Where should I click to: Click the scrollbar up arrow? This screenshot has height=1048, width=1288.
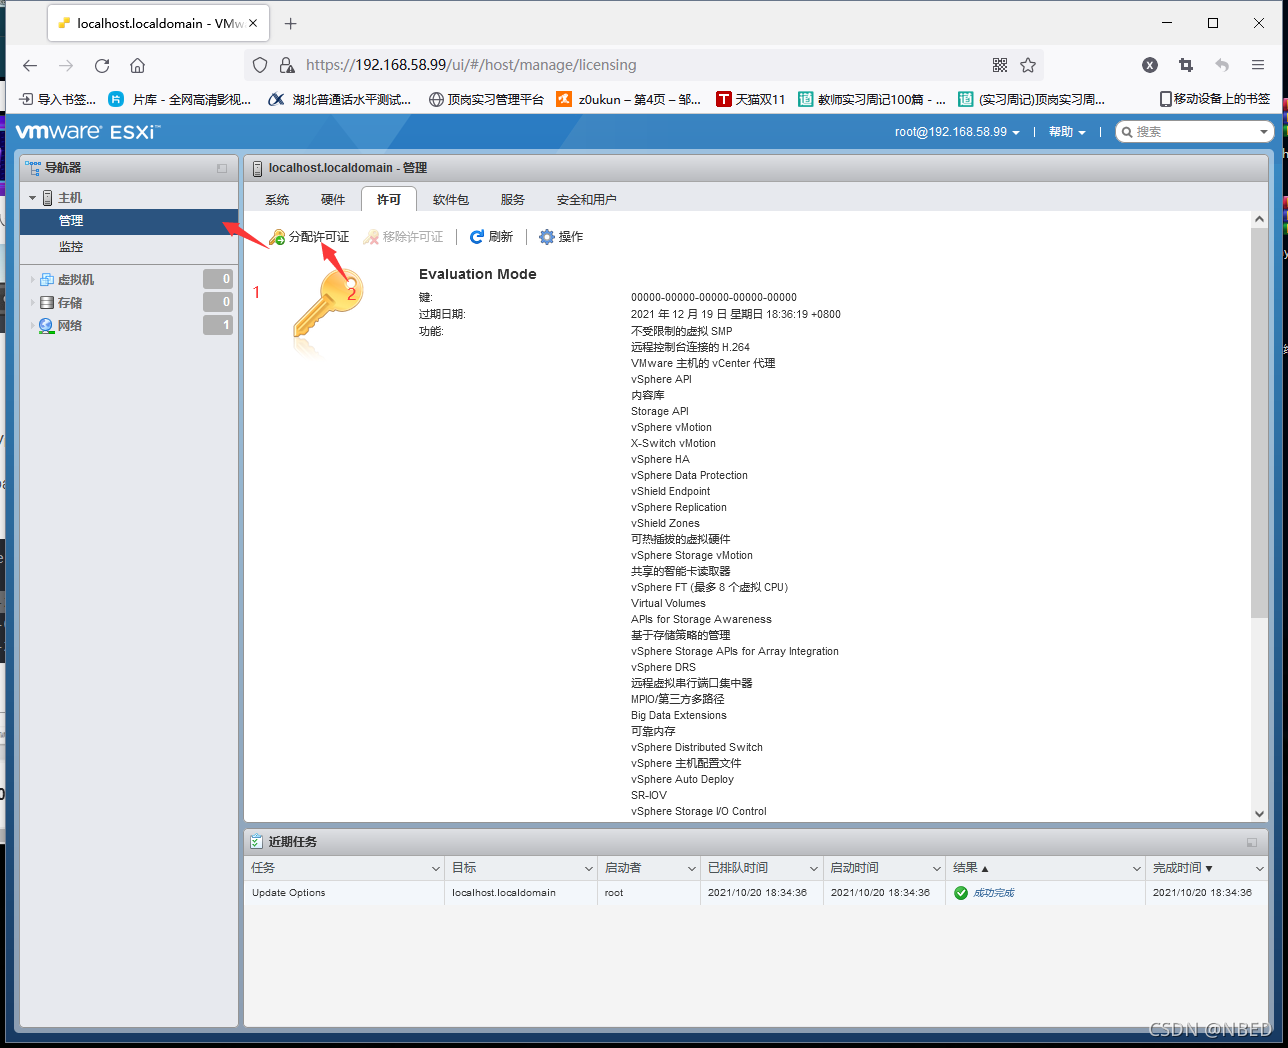click(x=1259, y=219)
